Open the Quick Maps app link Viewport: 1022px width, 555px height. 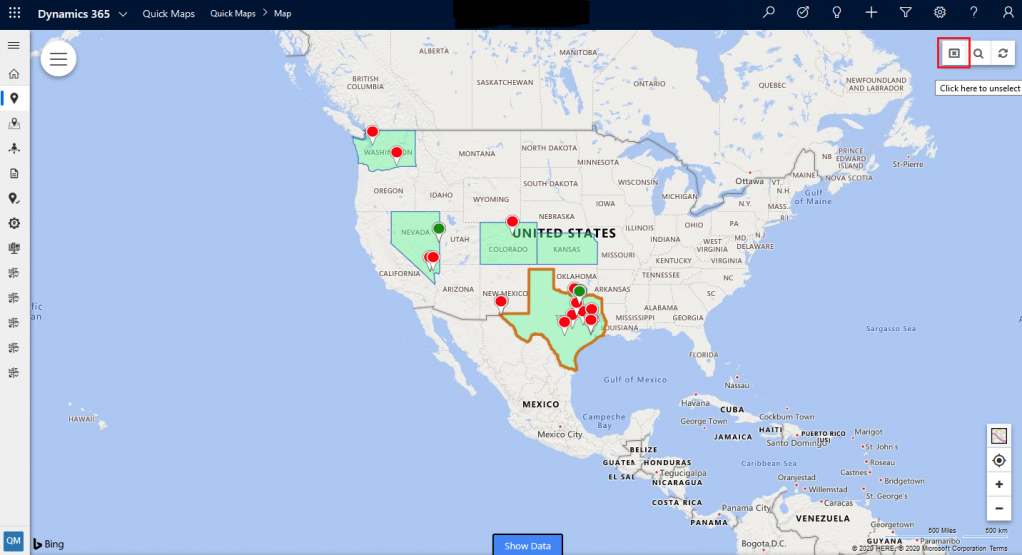tap(168, 14)
